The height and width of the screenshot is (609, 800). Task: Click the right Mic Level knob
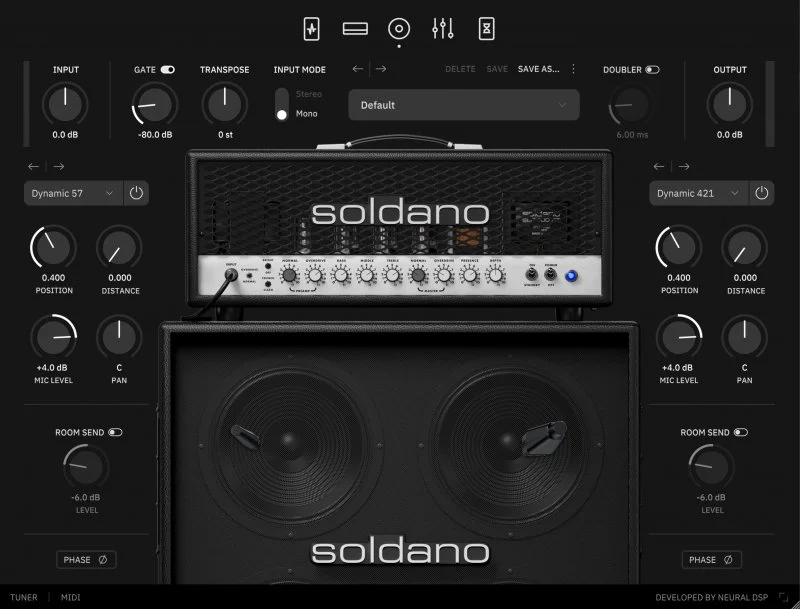[679, 337]
